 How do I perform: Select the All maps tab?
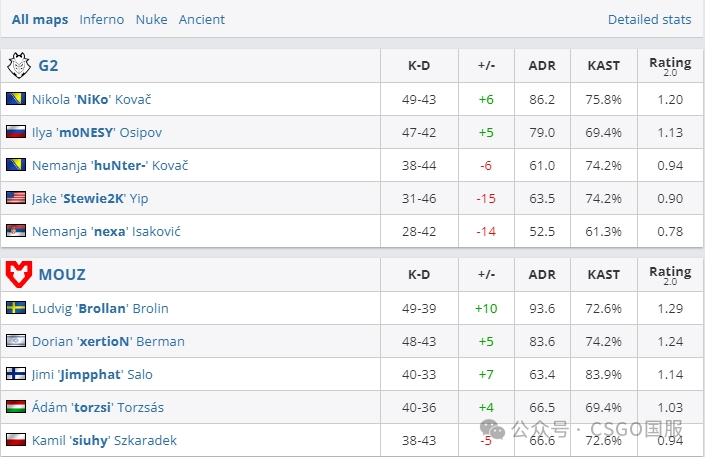(40, 19)
